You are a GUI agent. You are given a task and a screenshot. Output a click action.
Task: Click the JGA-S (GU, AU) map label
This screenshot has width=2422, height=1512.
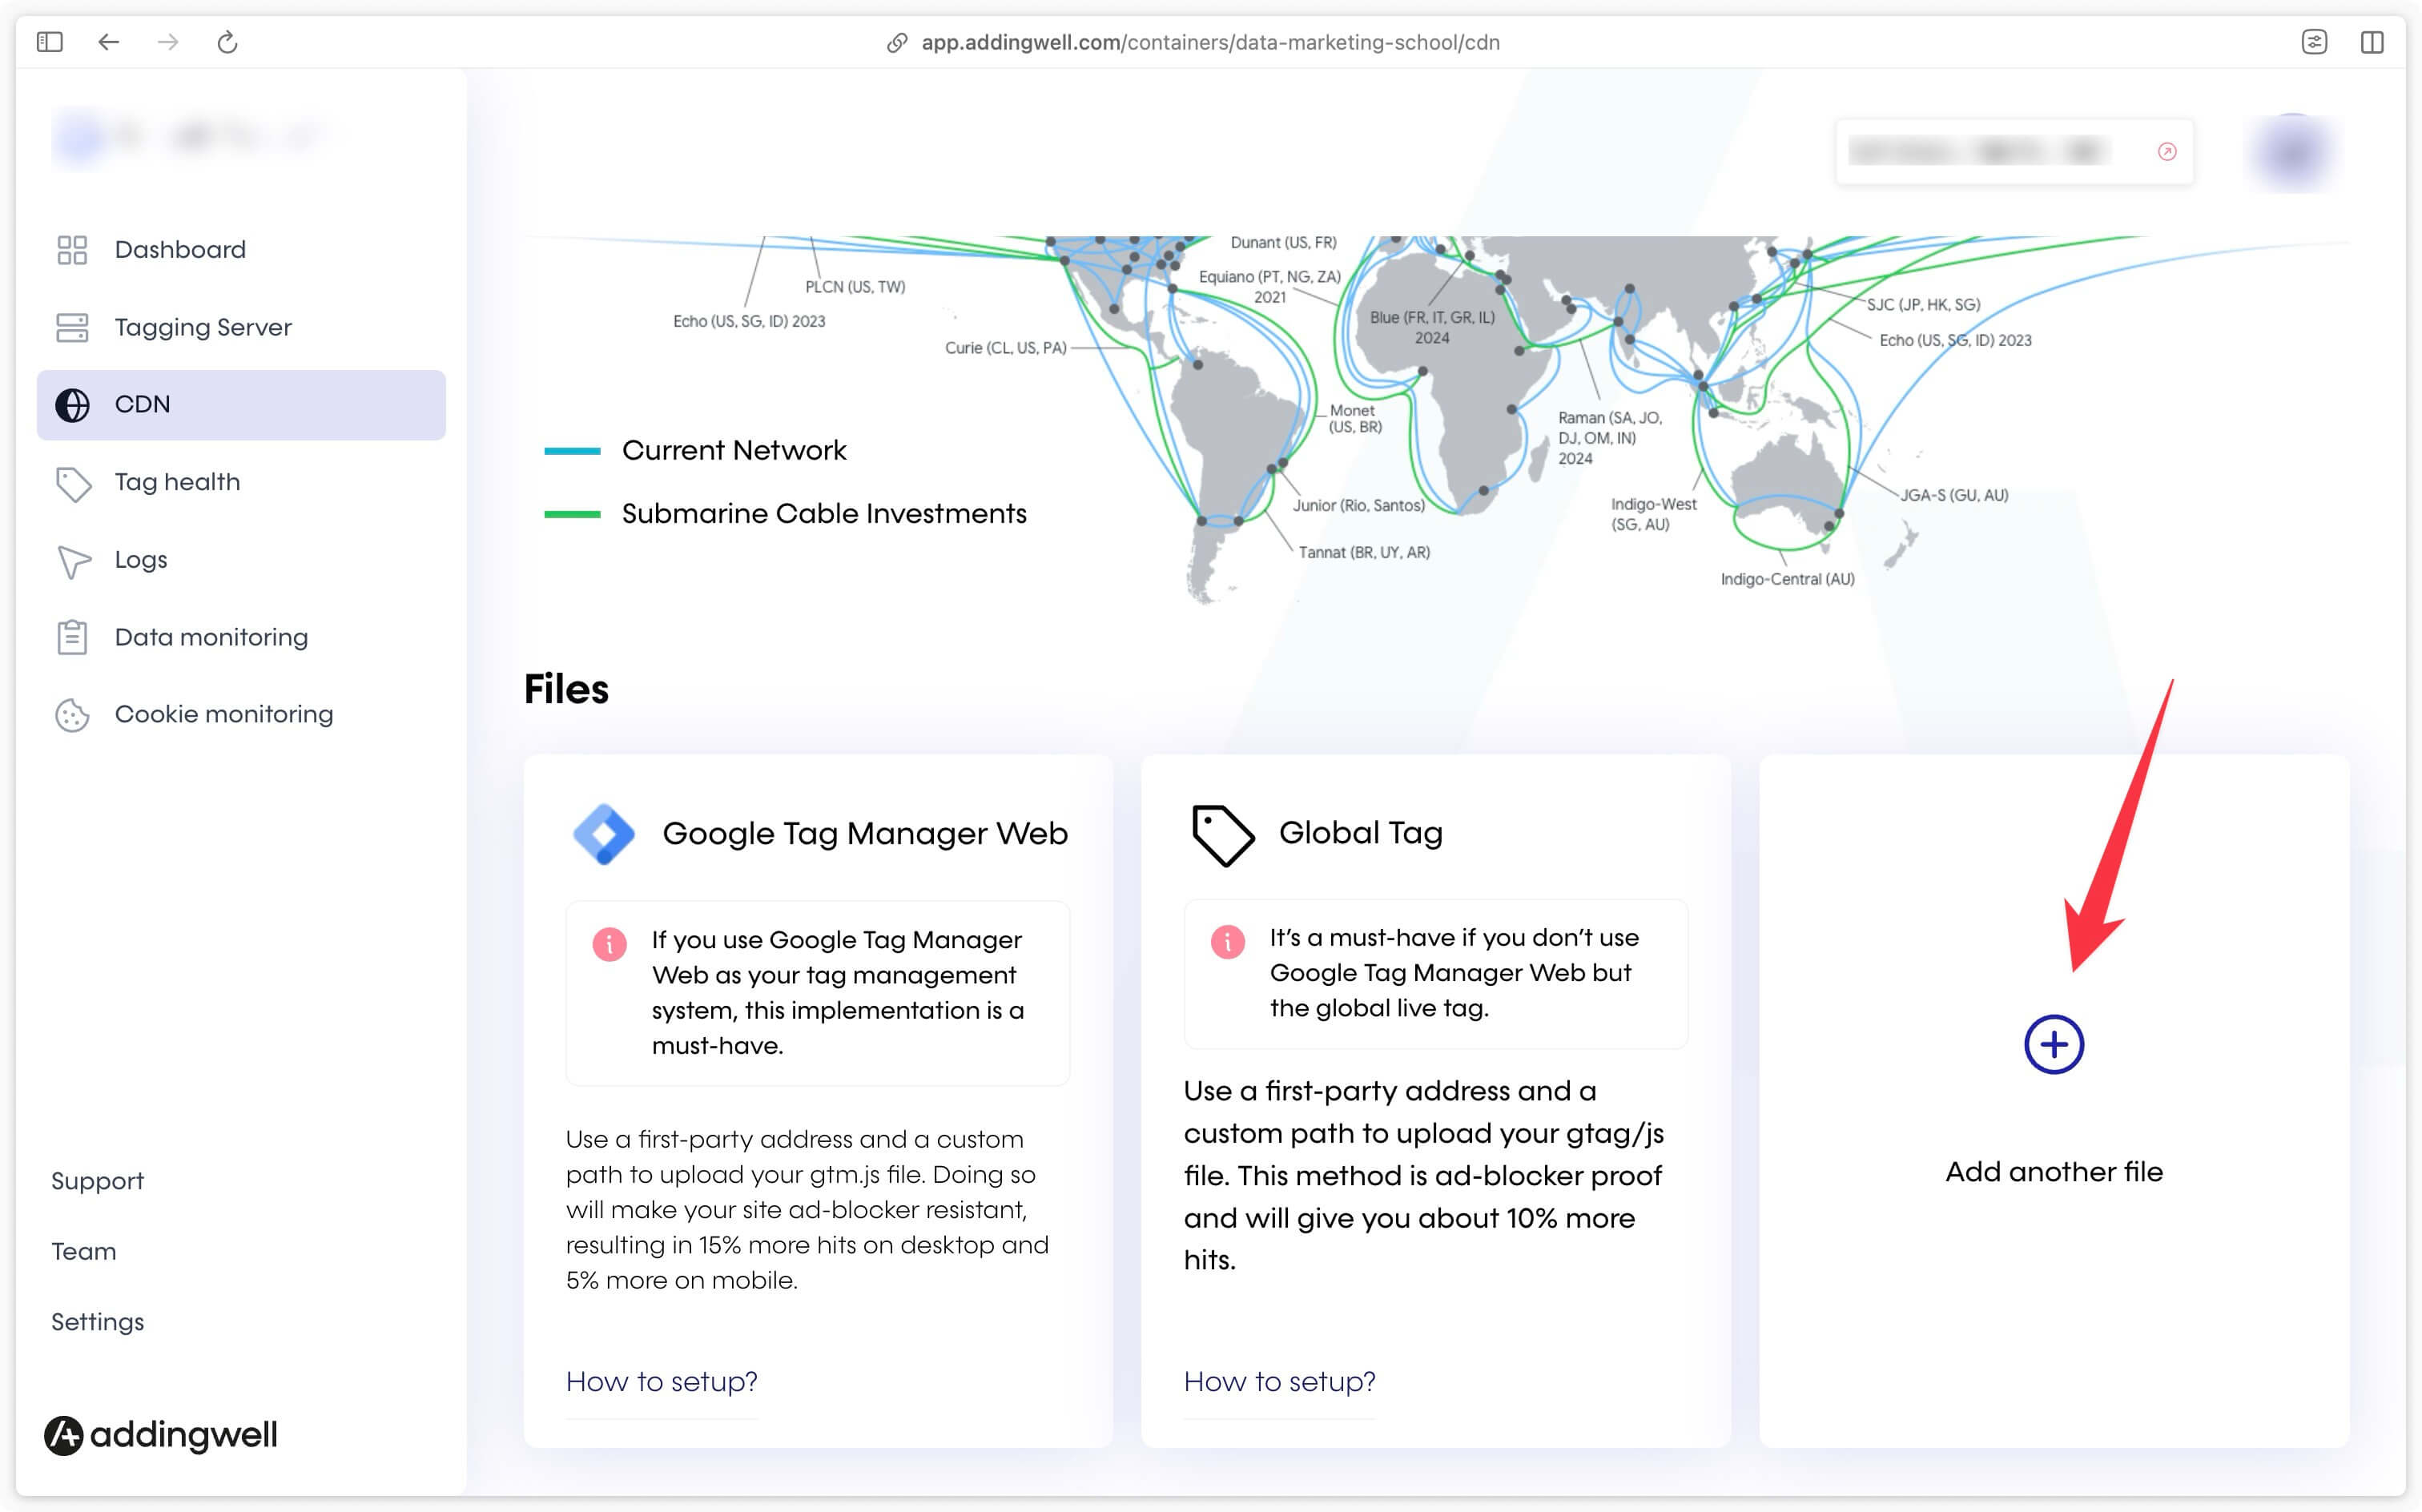tap(1954, 495)
